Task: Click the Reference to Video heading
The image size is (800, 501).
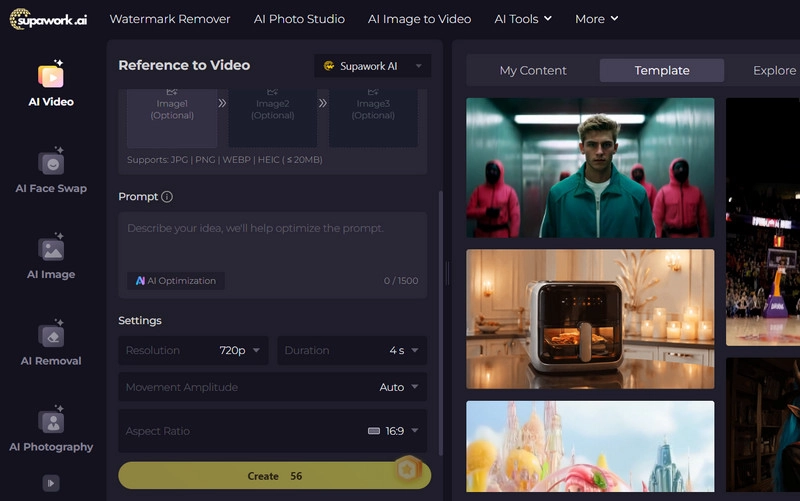Action: tap(184, 65)
